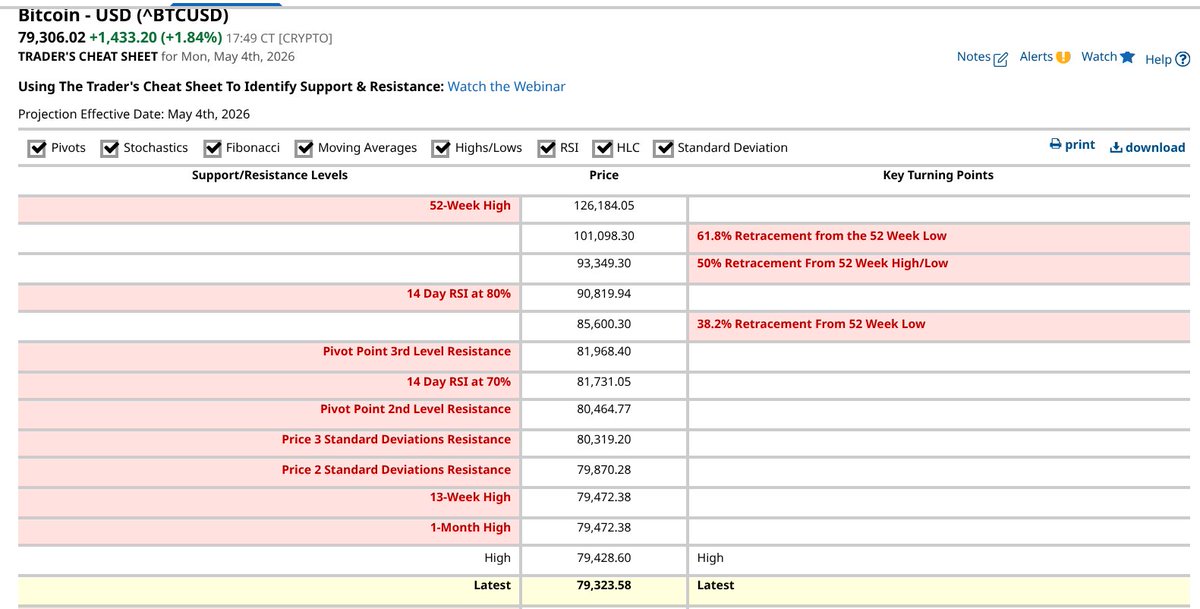Click 61.8% Retracement from the 52 Week Low

click(822, 236)
